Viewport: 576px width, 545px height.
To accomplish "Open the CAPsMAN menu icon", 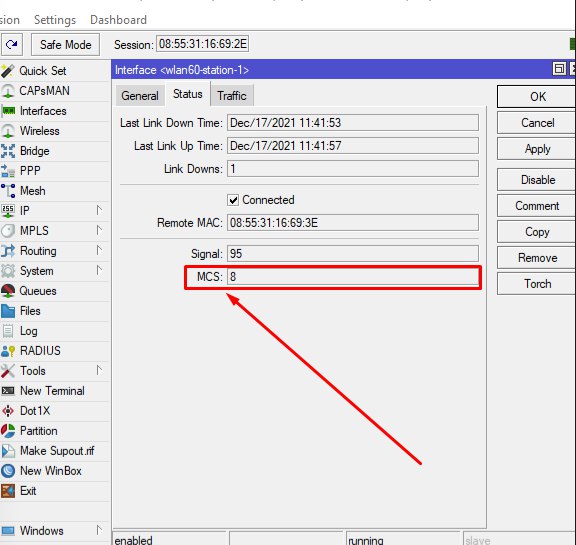I will (x=8, y=91).
